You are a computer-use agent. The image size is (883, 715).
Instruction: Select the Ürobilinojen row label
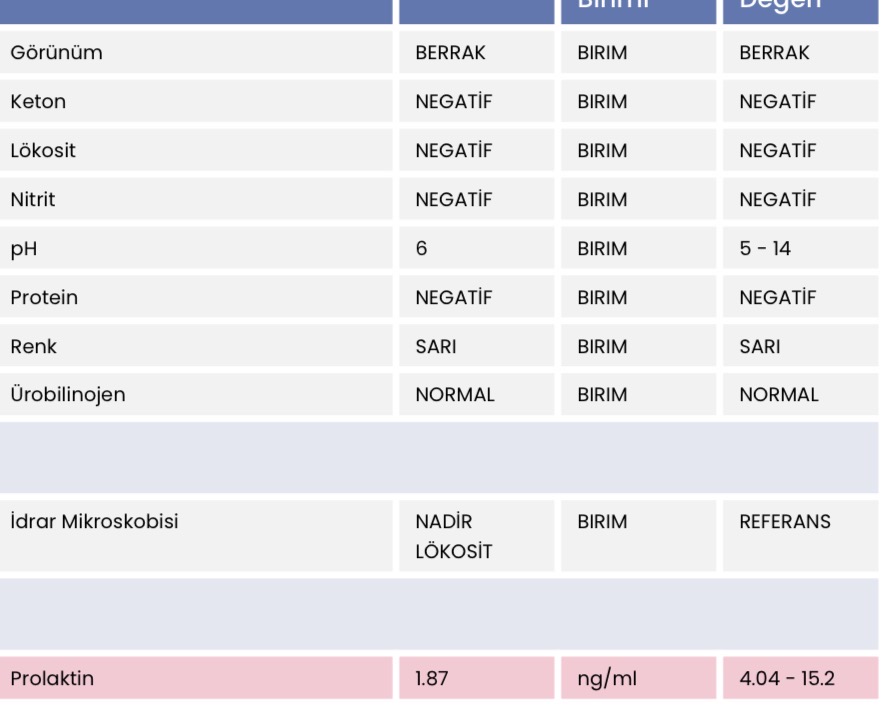click(68, 395)
